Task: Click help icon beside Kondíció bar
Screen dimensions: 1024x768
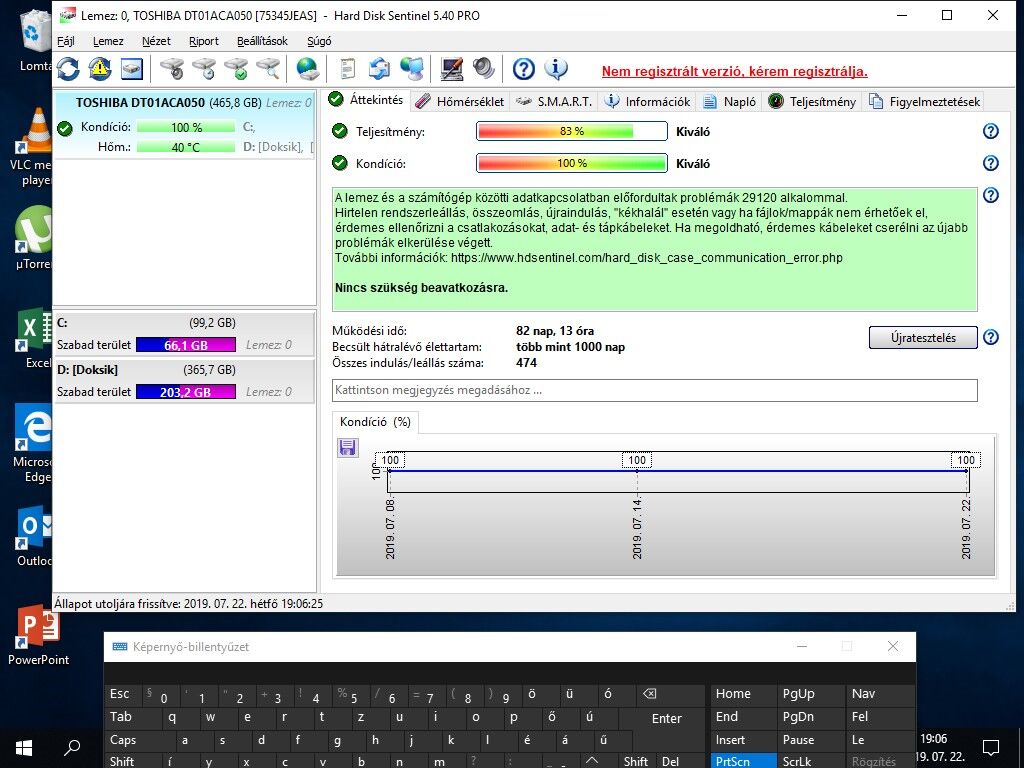Action: tap(991, 163)
